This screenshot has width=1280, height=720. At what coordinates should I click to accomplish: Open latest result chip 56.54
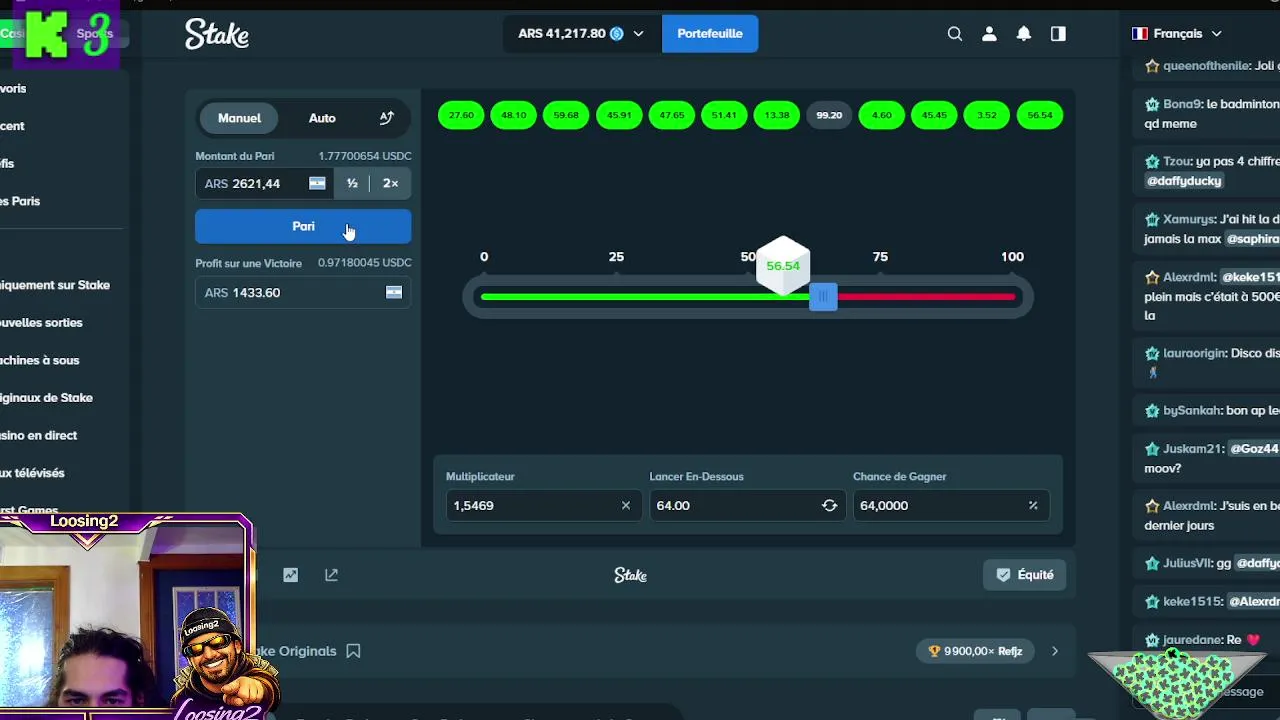[x=1040, y=115]
